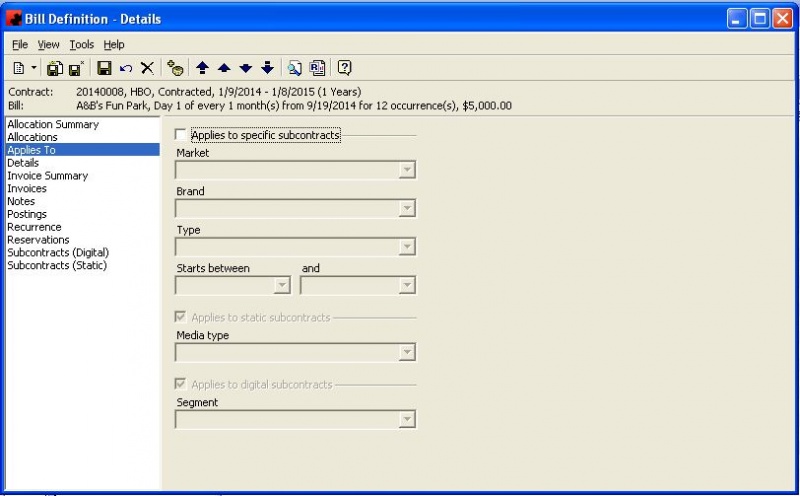Expand the Brand dropdown list
Image resolution: width=800 pixels, height=496 pixels.
[406, 209]
